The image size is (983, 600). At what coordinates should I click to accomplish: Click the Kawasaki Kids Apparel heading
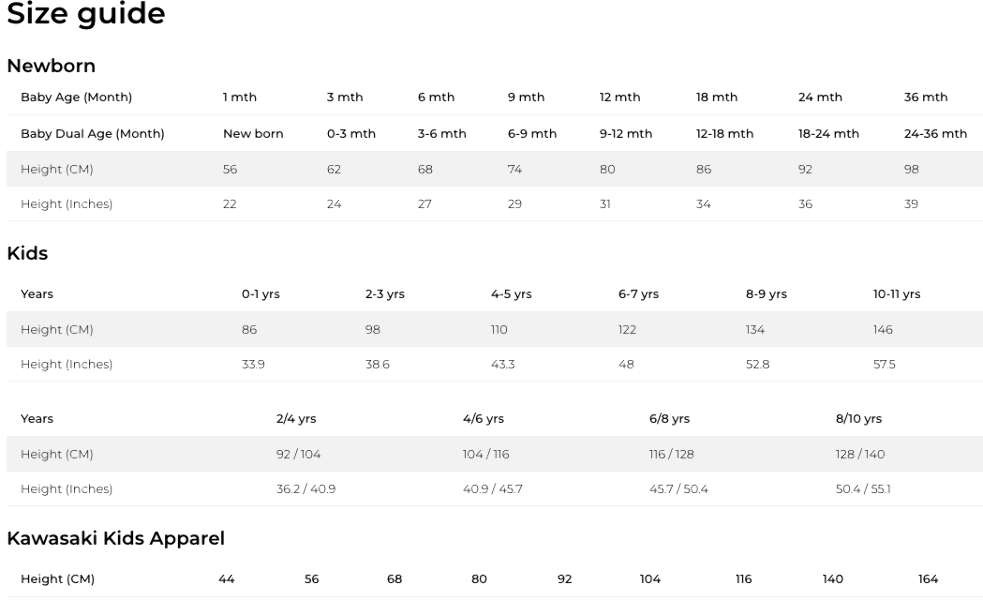coord(115,539)
